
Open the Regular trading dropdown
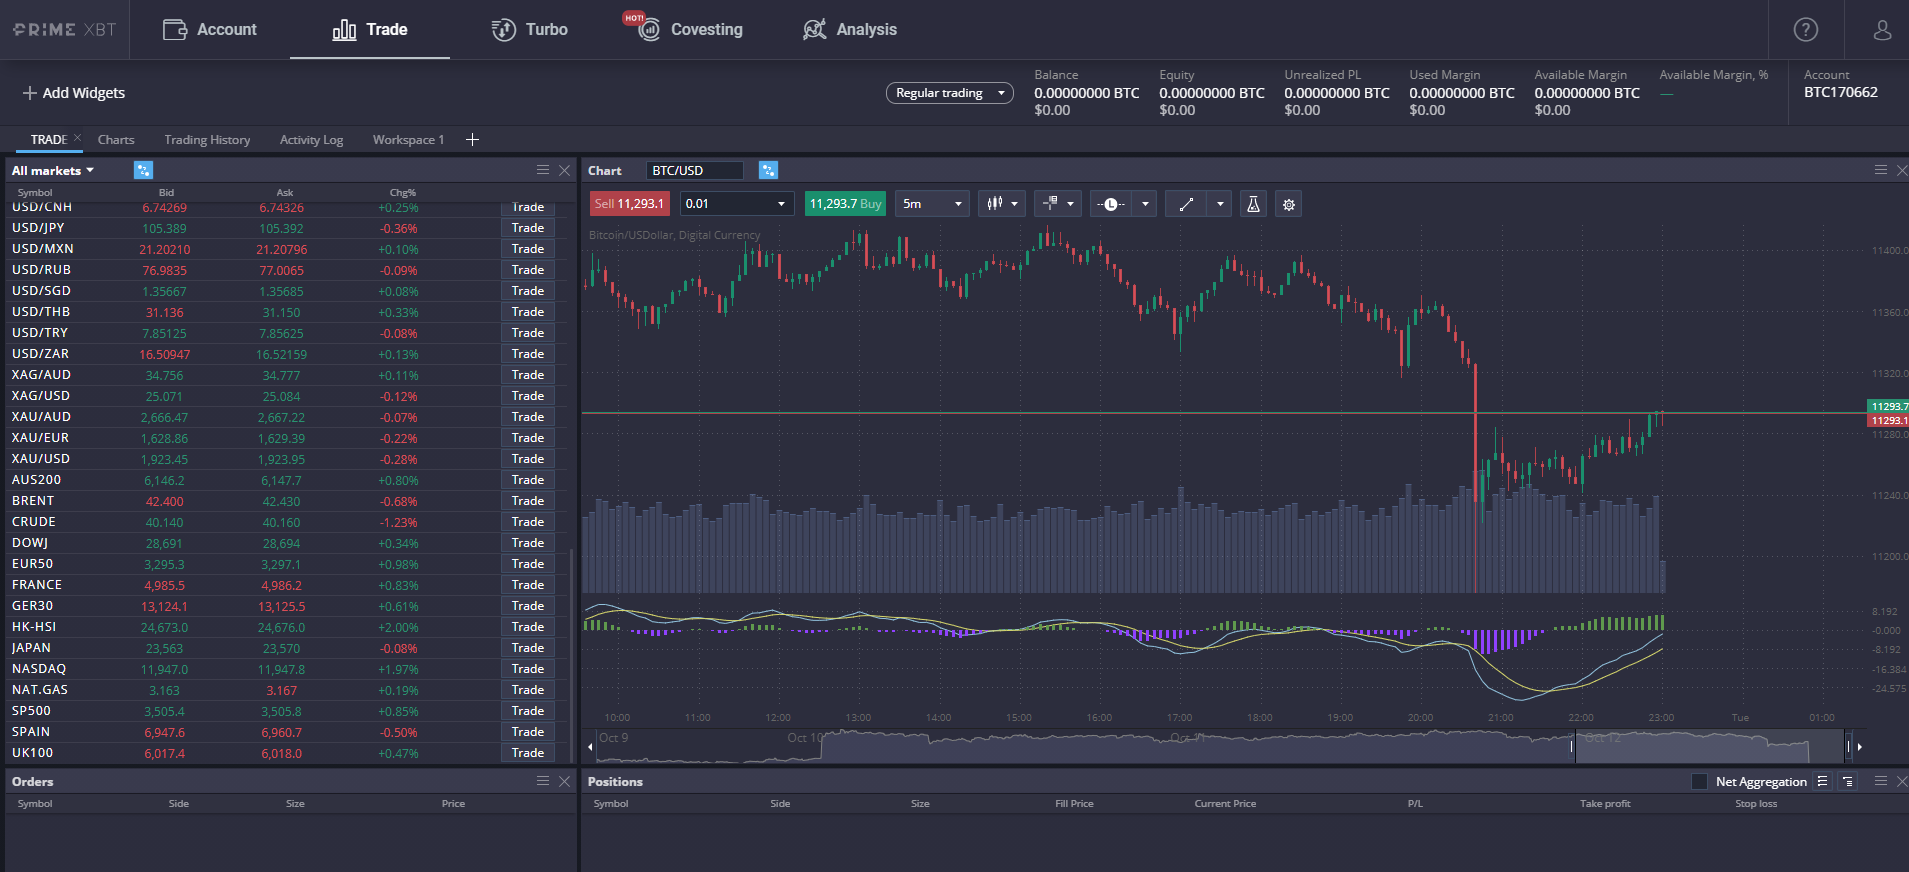(949, 93)
